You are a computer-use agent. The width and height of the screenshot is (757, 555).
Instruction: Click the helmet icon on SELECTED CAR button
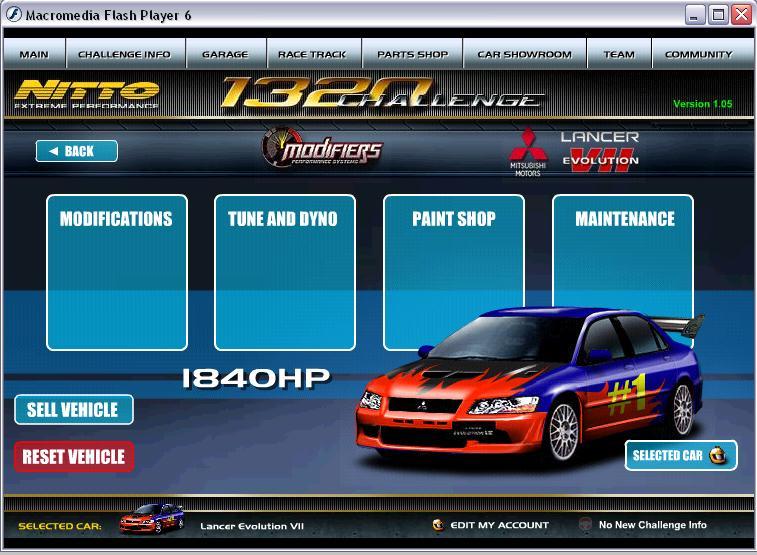[717, 455]
